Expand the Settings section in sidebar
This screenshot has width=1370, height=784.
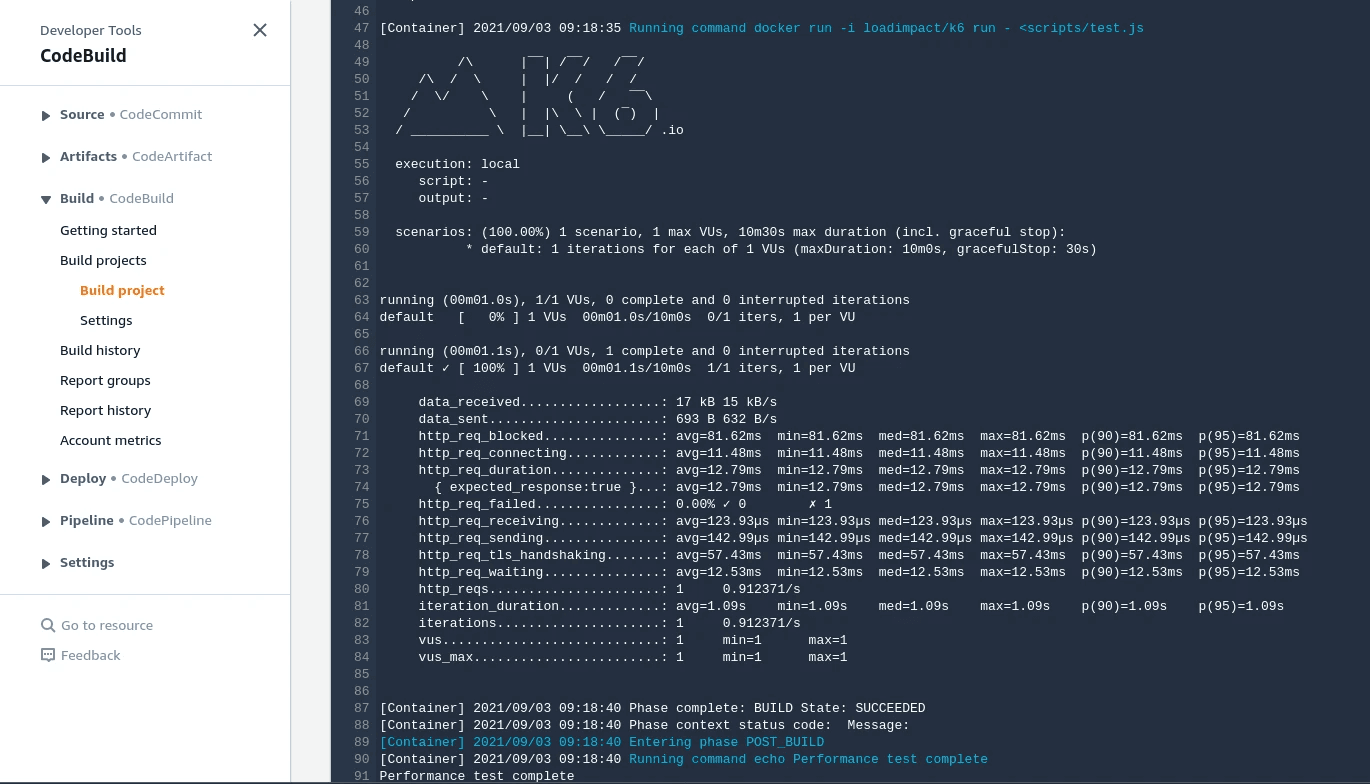click(46, 562)
